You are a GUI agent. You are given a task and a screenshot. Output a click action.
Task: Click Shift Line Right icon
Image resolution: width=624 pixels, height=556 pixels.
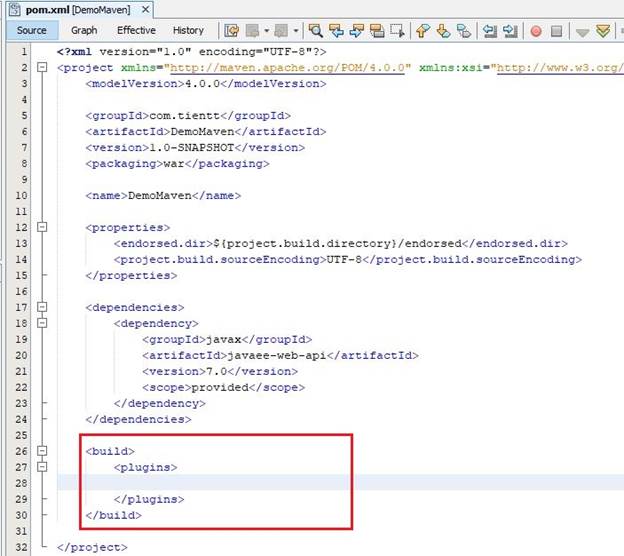pyautogui.click(x=510, y=30)
